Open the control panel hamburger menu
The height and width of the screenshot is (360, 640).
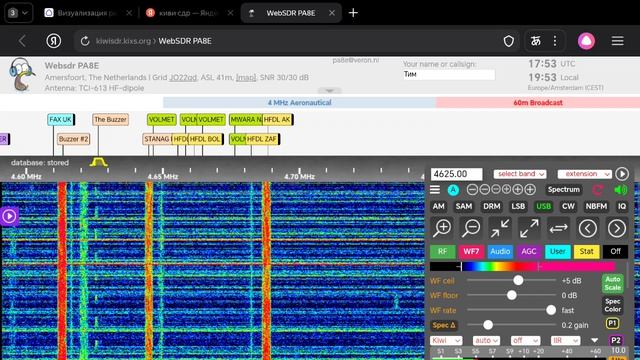pos(435,189)
